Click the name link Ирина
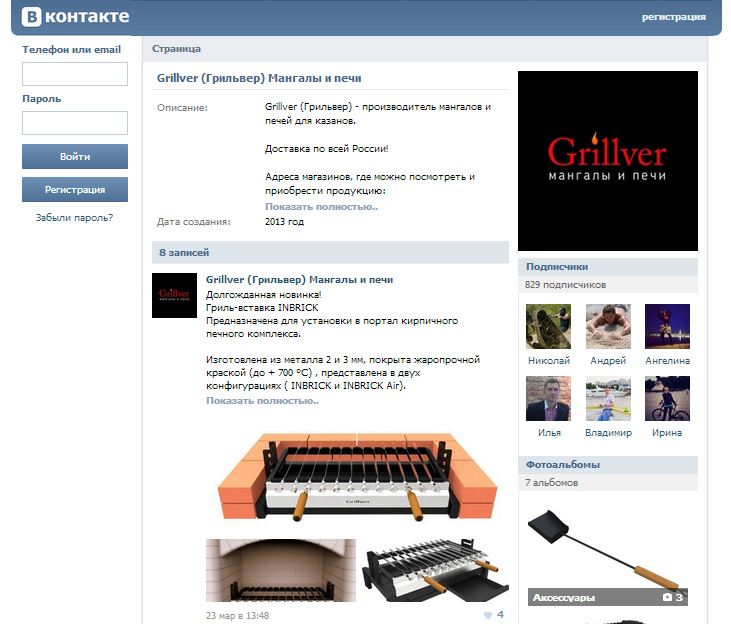 (x=667, y=433)
